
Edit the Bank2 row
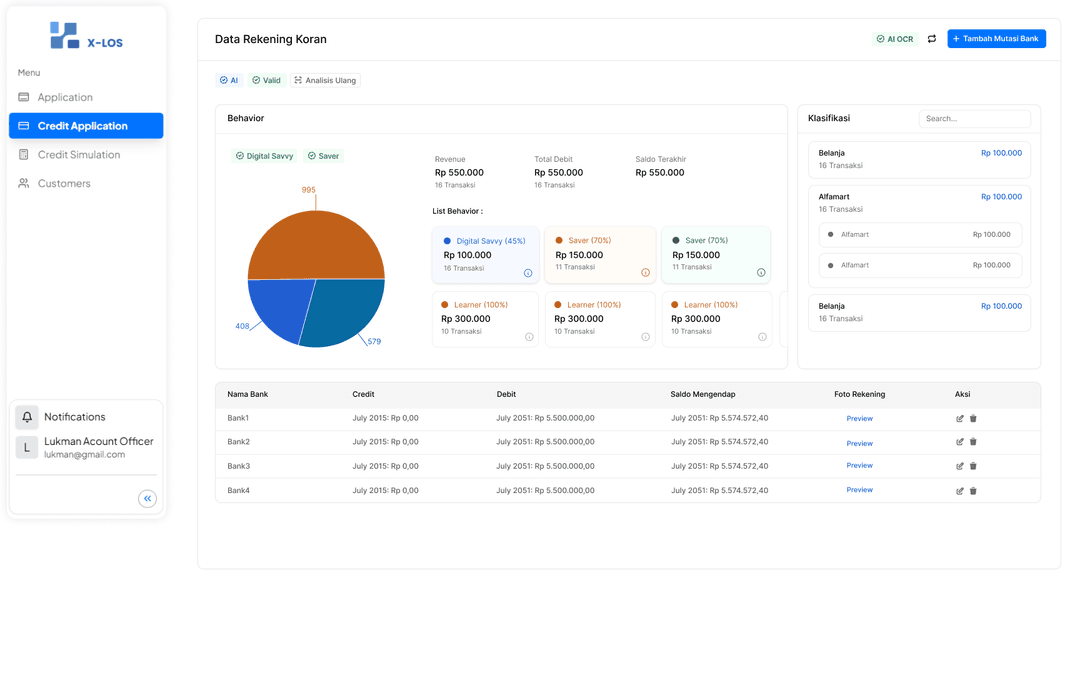(x=959, y=442)
